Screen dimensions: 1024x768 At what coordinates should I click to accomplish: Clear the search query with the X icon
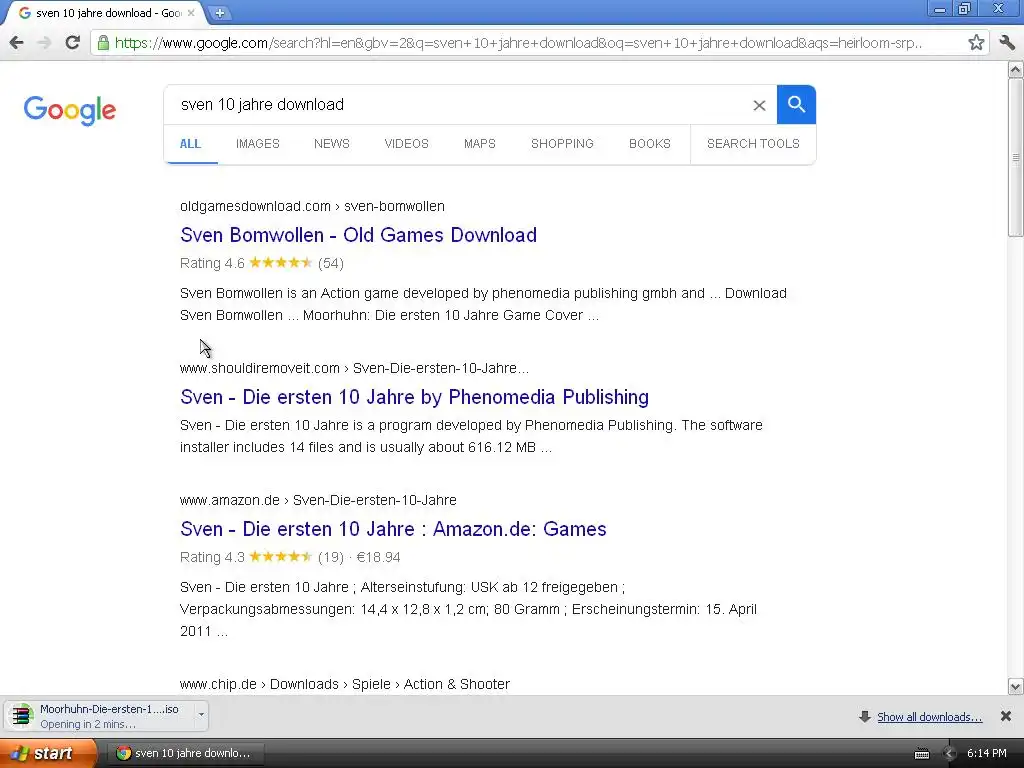(x=759, y=105)
